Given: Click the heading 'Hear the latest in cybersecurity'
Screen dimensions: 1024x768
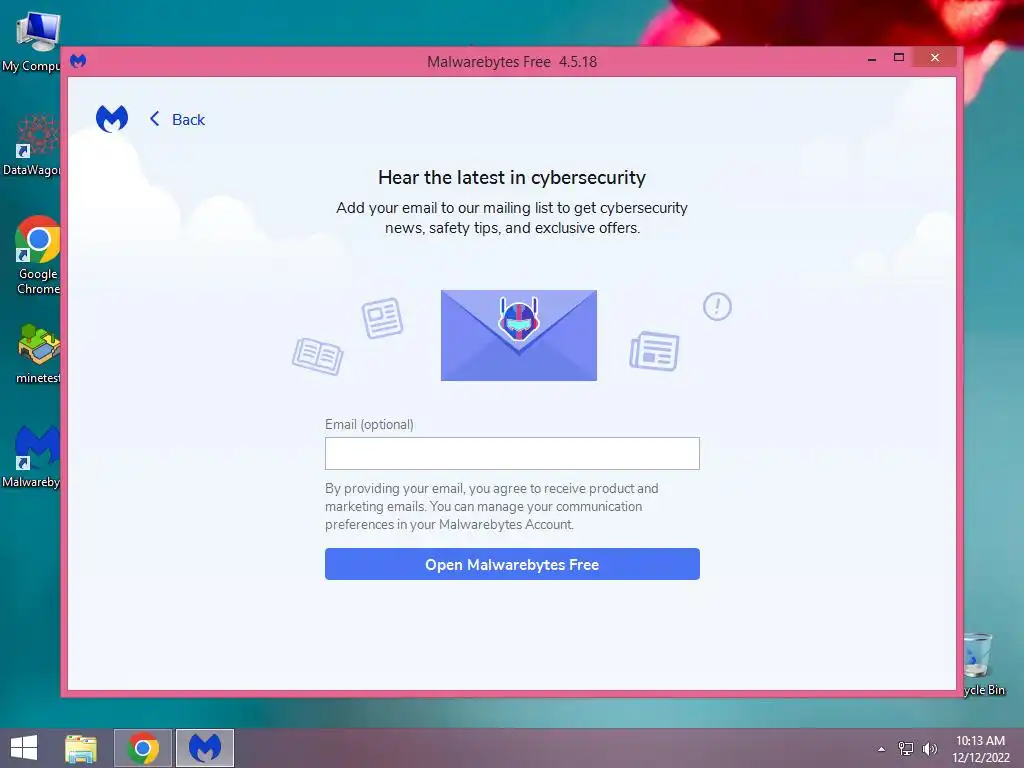Looking at the screenshot, I should (x=512, y=178).
